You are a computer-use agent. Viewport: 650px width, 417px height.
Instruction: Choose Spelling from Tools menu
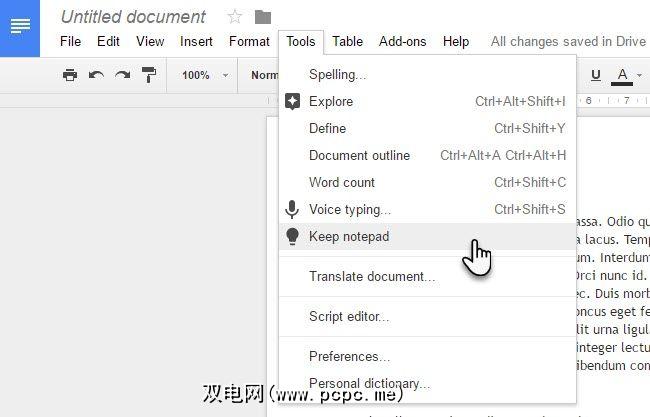[x=428, y=75]
